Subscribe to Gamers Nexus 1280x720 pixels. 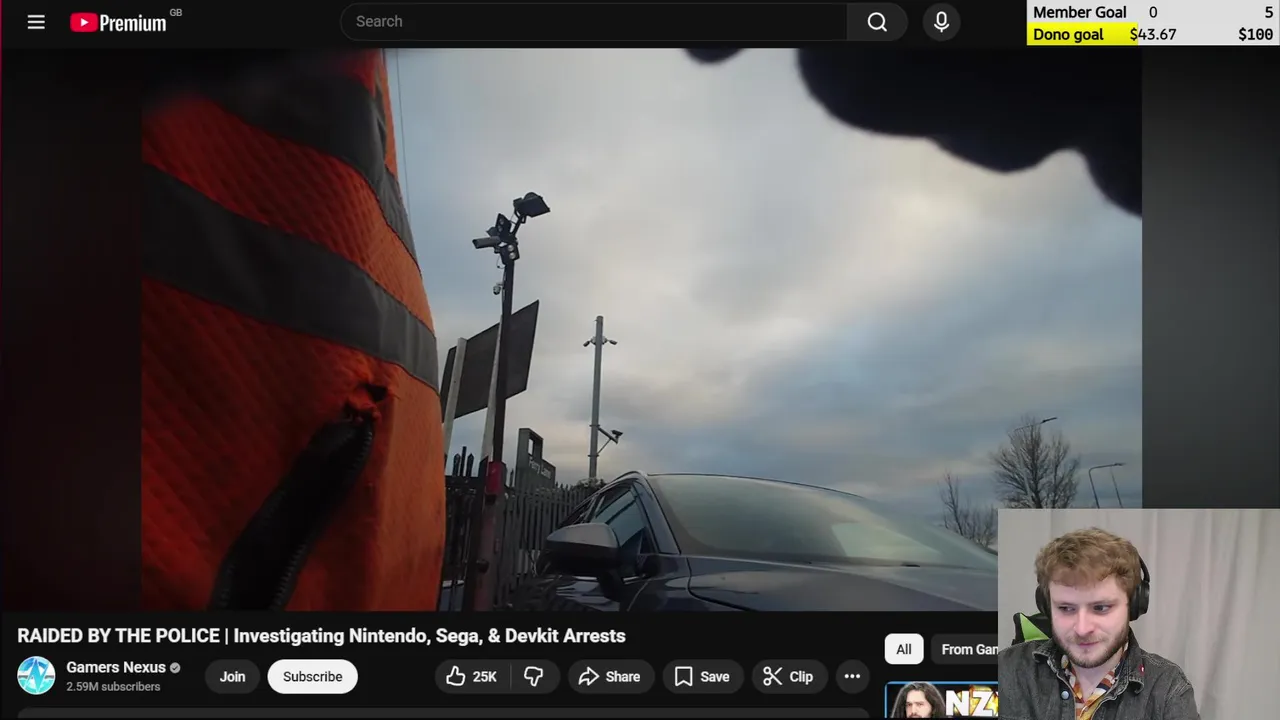coord(312,676)
